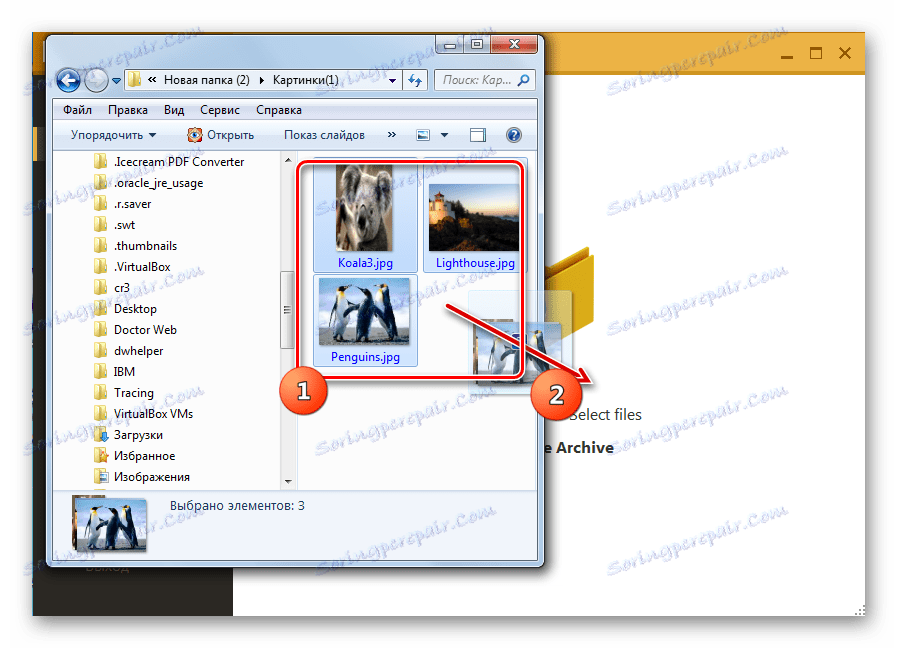Toggle the preview pane icon
The width and height of the screenshot is (897, 648).
tap(478, 135)
